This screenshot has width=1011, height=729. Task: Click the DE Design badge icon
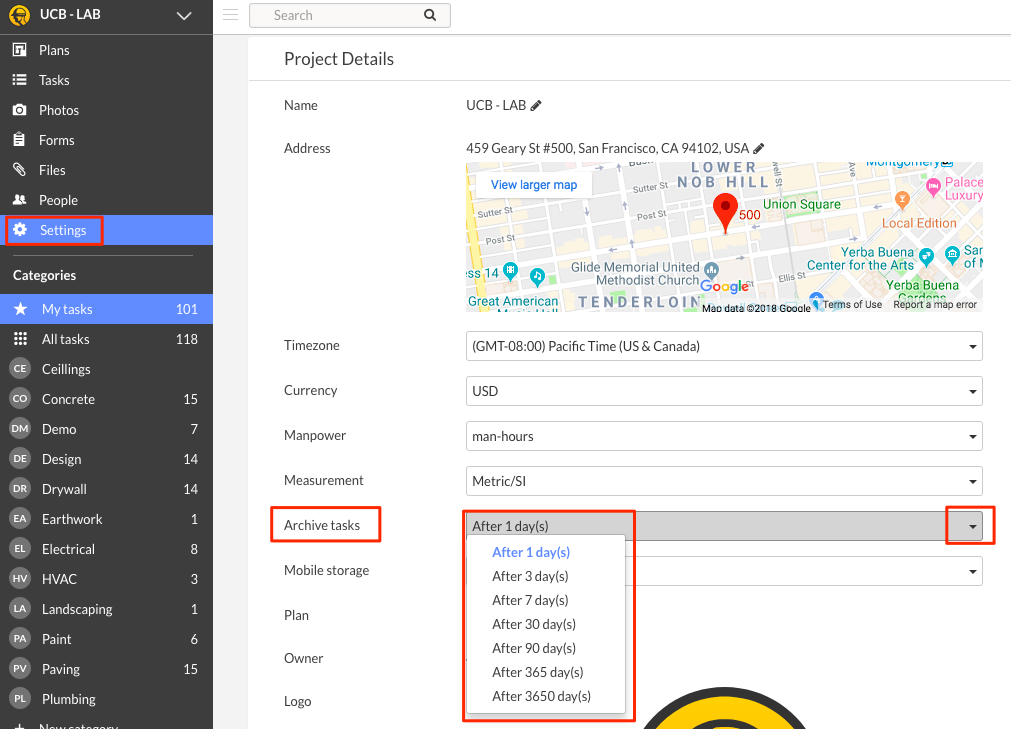[20, 459]
